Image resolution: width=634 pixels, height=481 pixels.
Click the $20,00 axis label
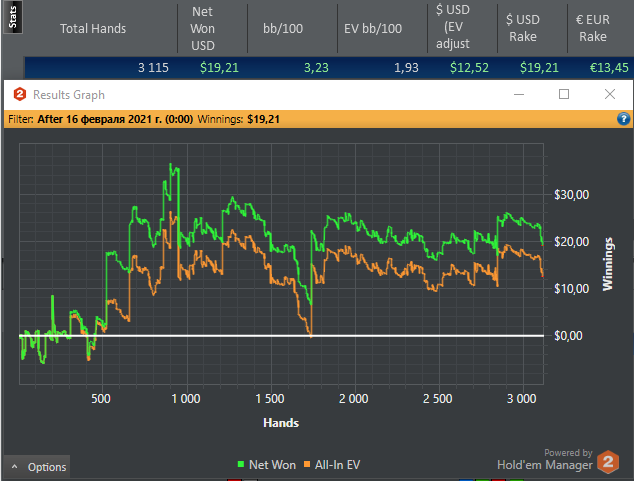[571, 242]
